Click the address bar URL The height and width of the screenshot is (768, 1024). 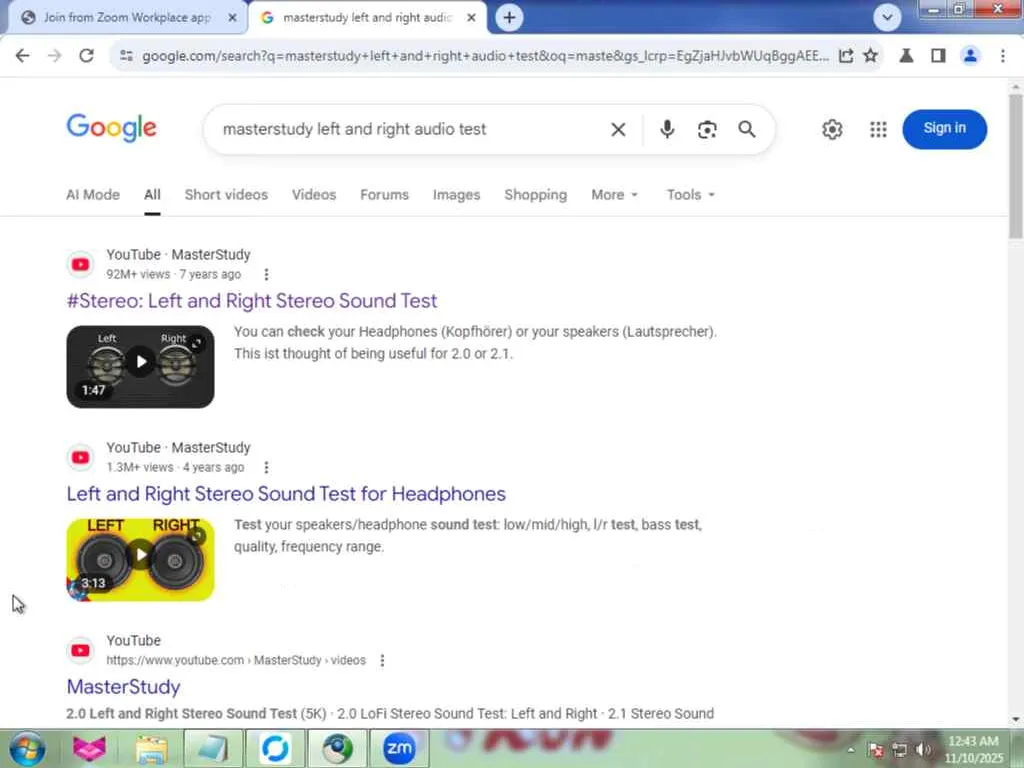tap(485, 56)
